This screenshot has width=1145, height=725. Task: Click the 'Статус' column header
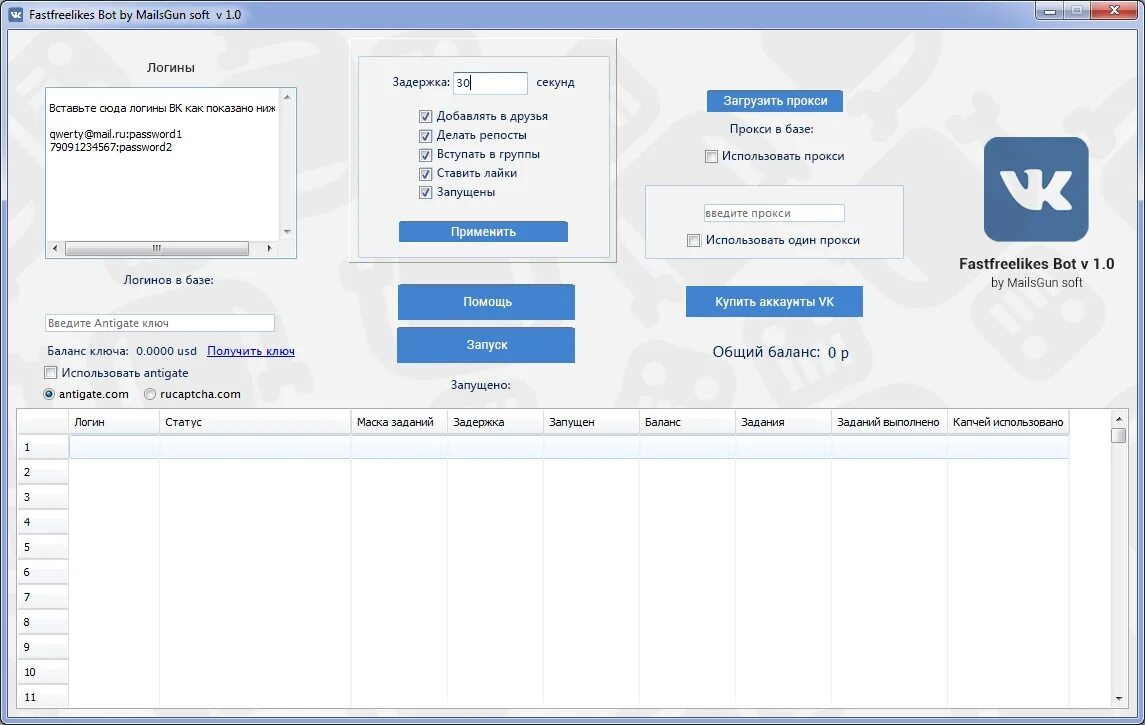(x=255, y=422)
